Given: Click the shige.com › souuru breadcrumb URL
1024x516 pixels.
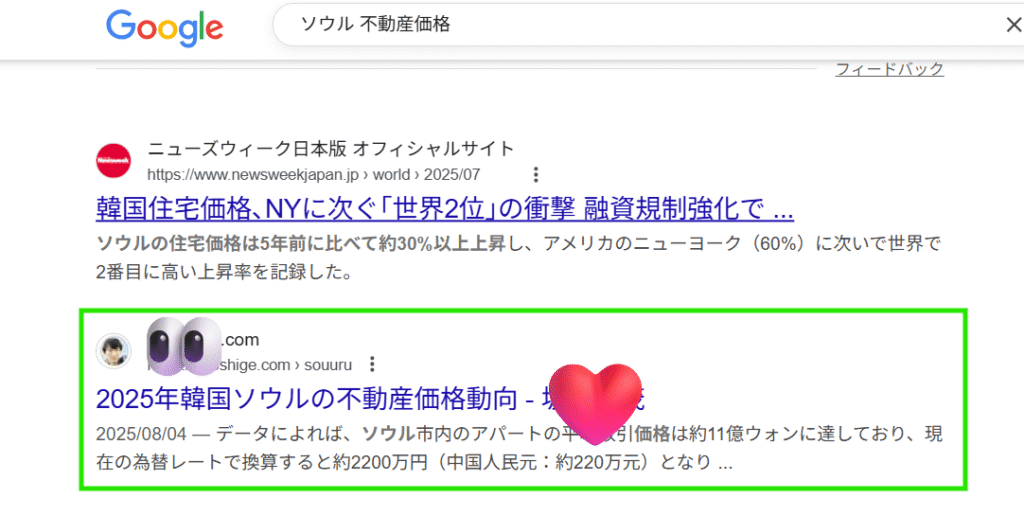Looking at the screenshot, I should coord(250,364).
